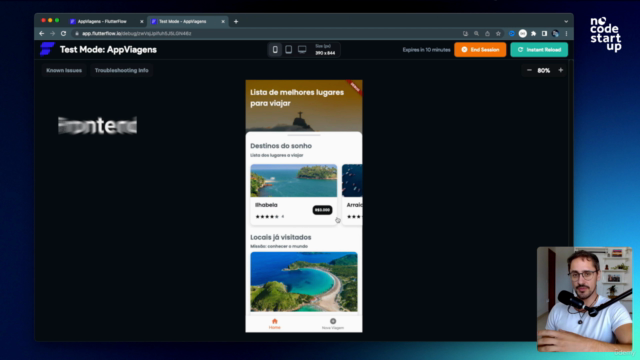The width and height of the screenshot is (640, 360).
Task: Click the zoom magnifier icon in address bar
Action: point(476,33)
